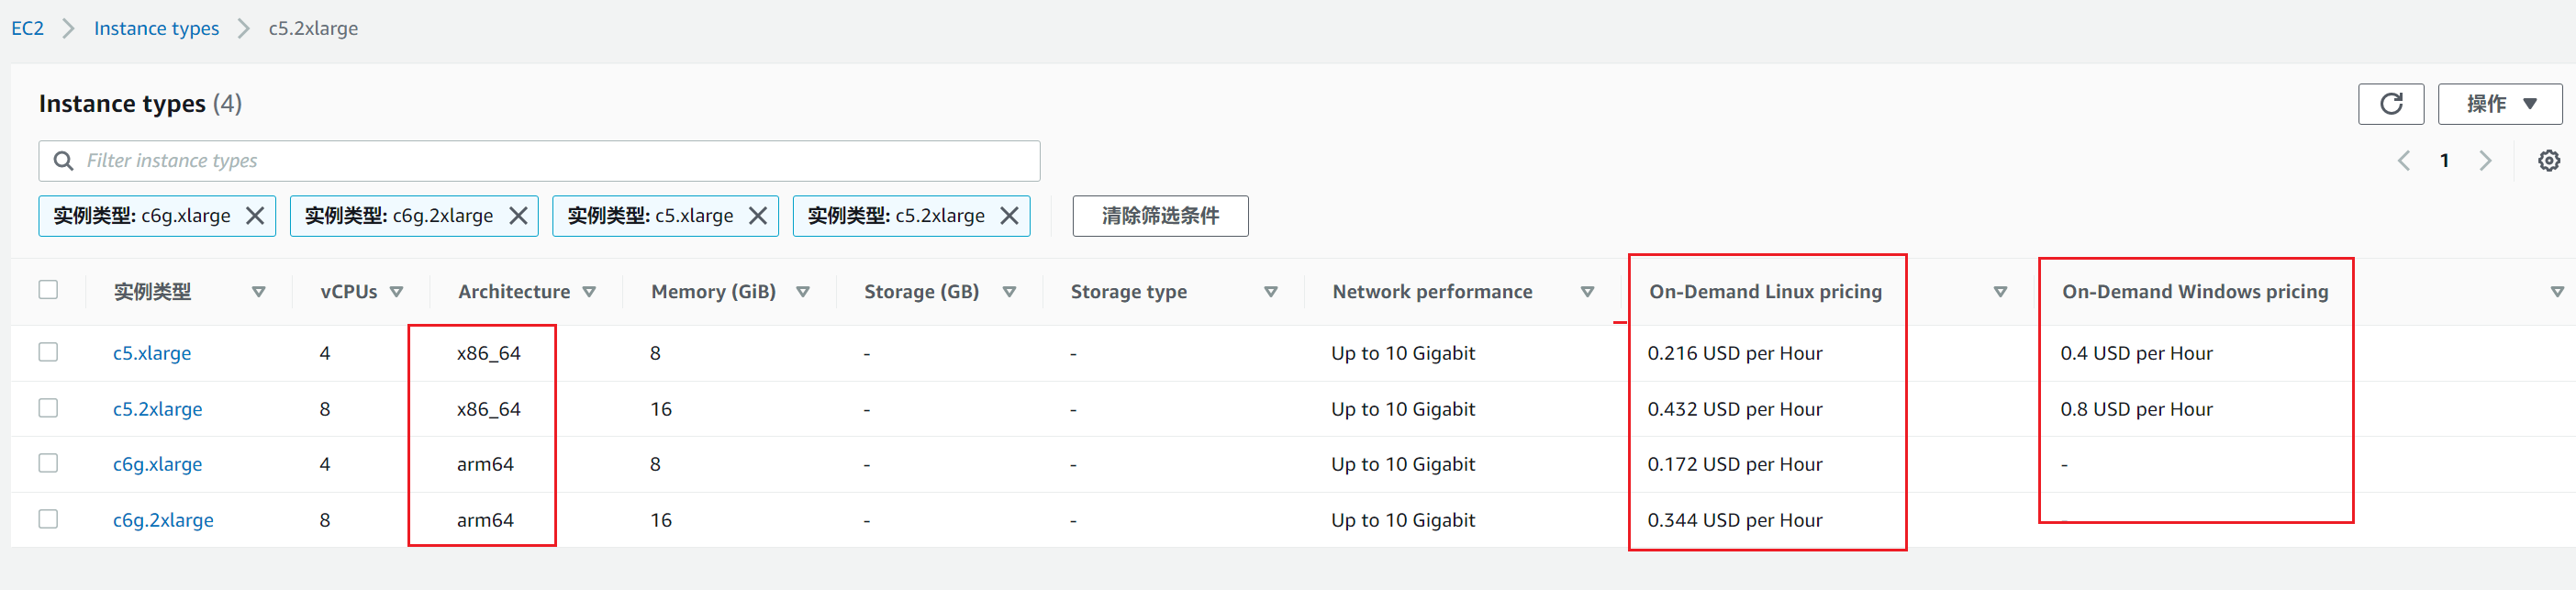Click c5.2xlarge breadcrumb text
Viewport: 2576px width, 590px height.
313,28
